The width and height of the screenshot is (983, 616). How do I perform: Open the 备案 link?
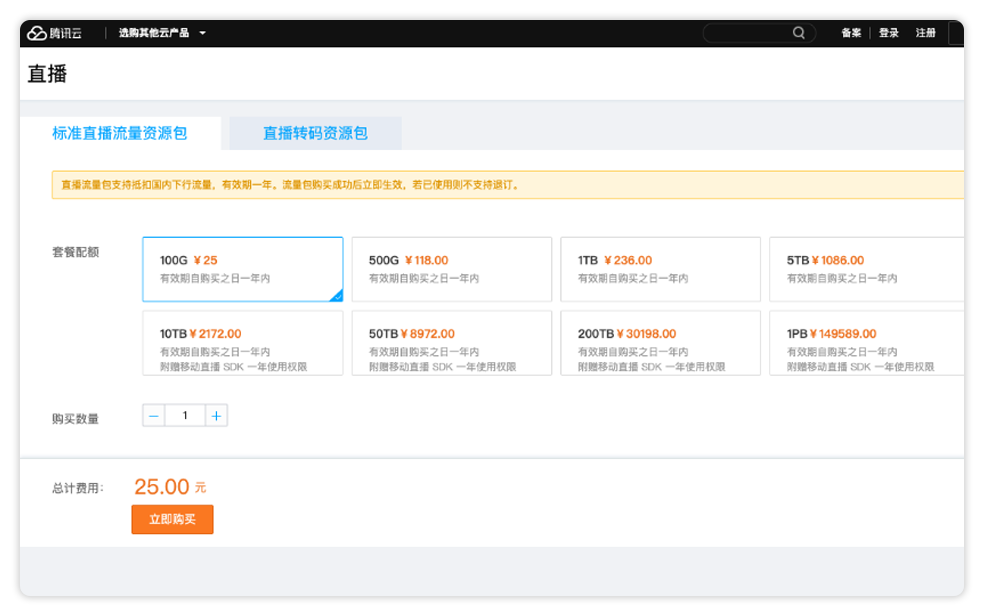(851, 33)
